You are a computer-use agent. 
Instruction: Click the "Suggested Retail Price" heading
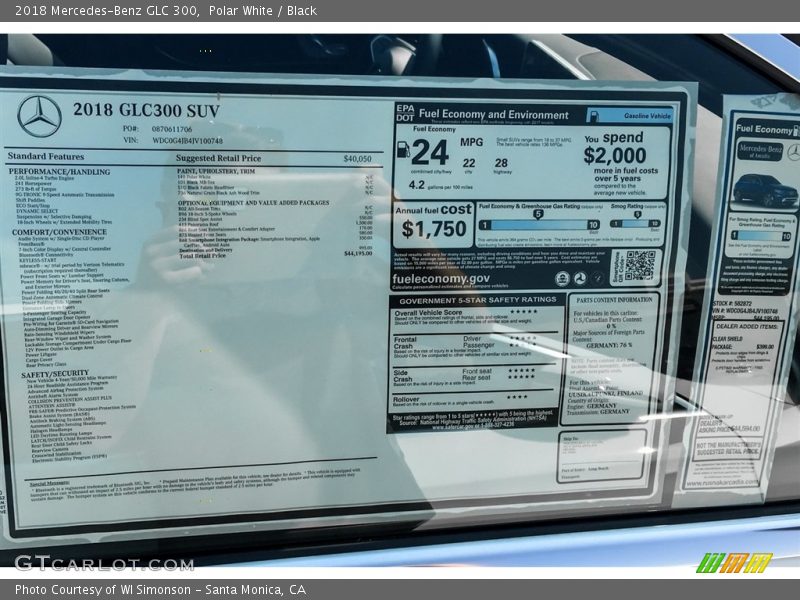point(218,158)
